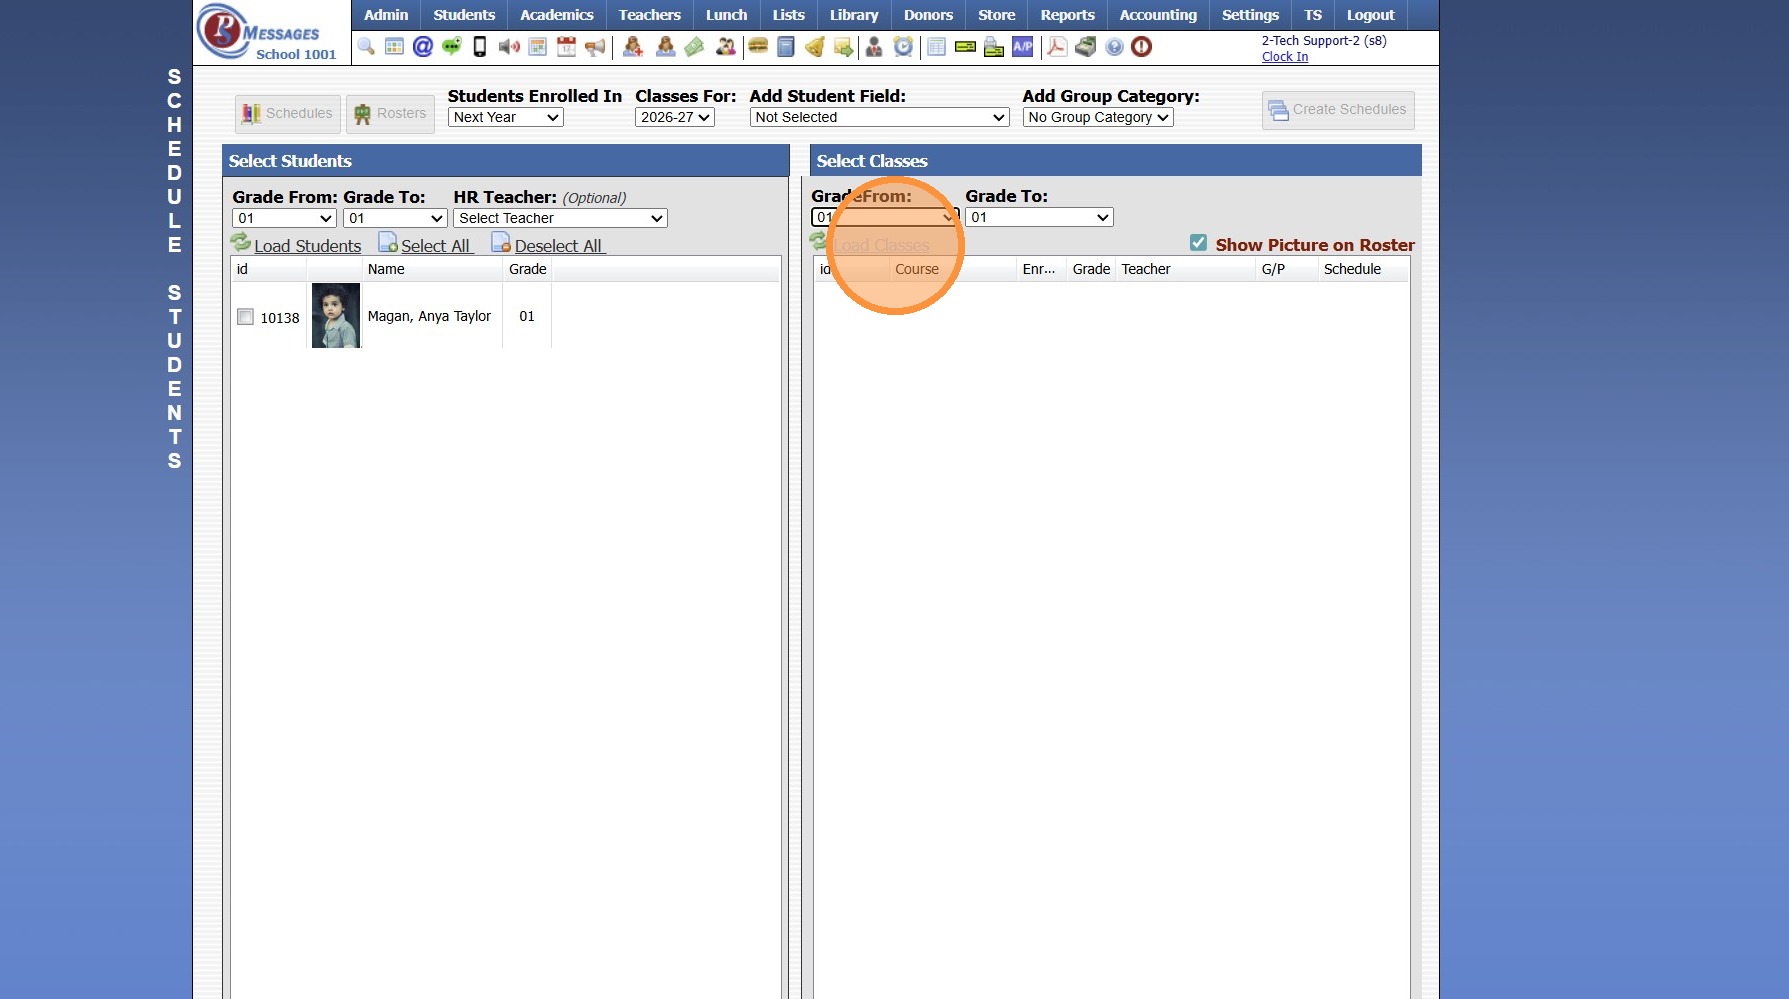Click the Create Schedules button

1338,110
